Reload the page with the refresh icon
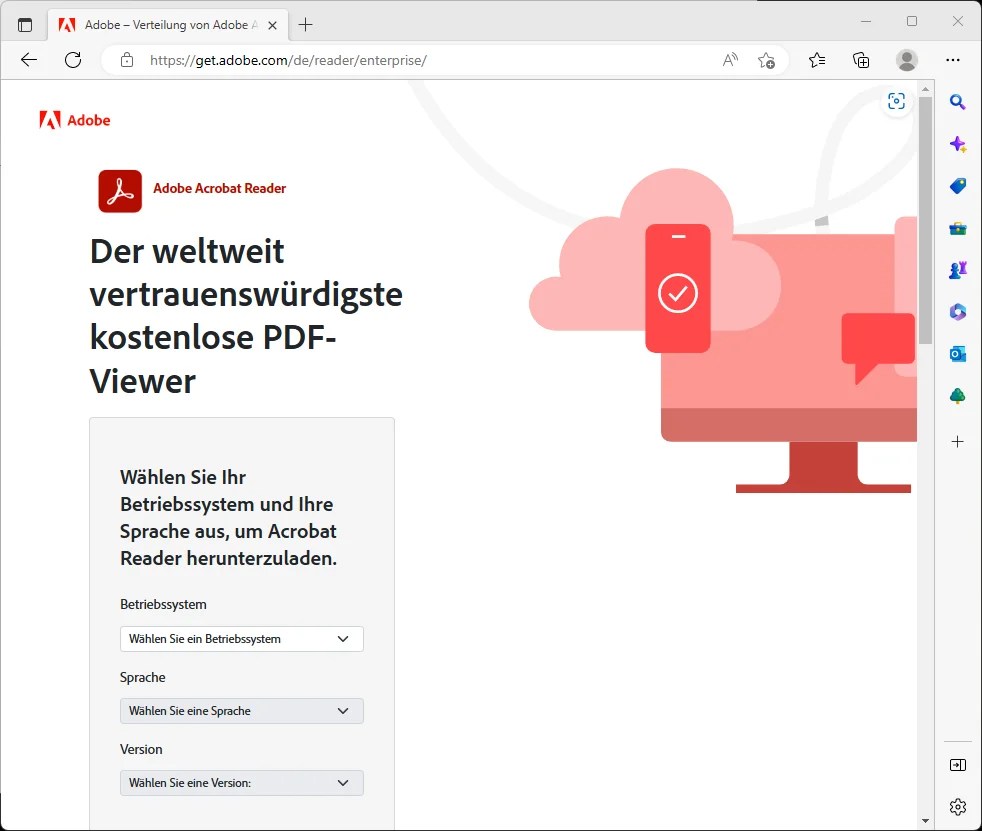 [73, 60]
